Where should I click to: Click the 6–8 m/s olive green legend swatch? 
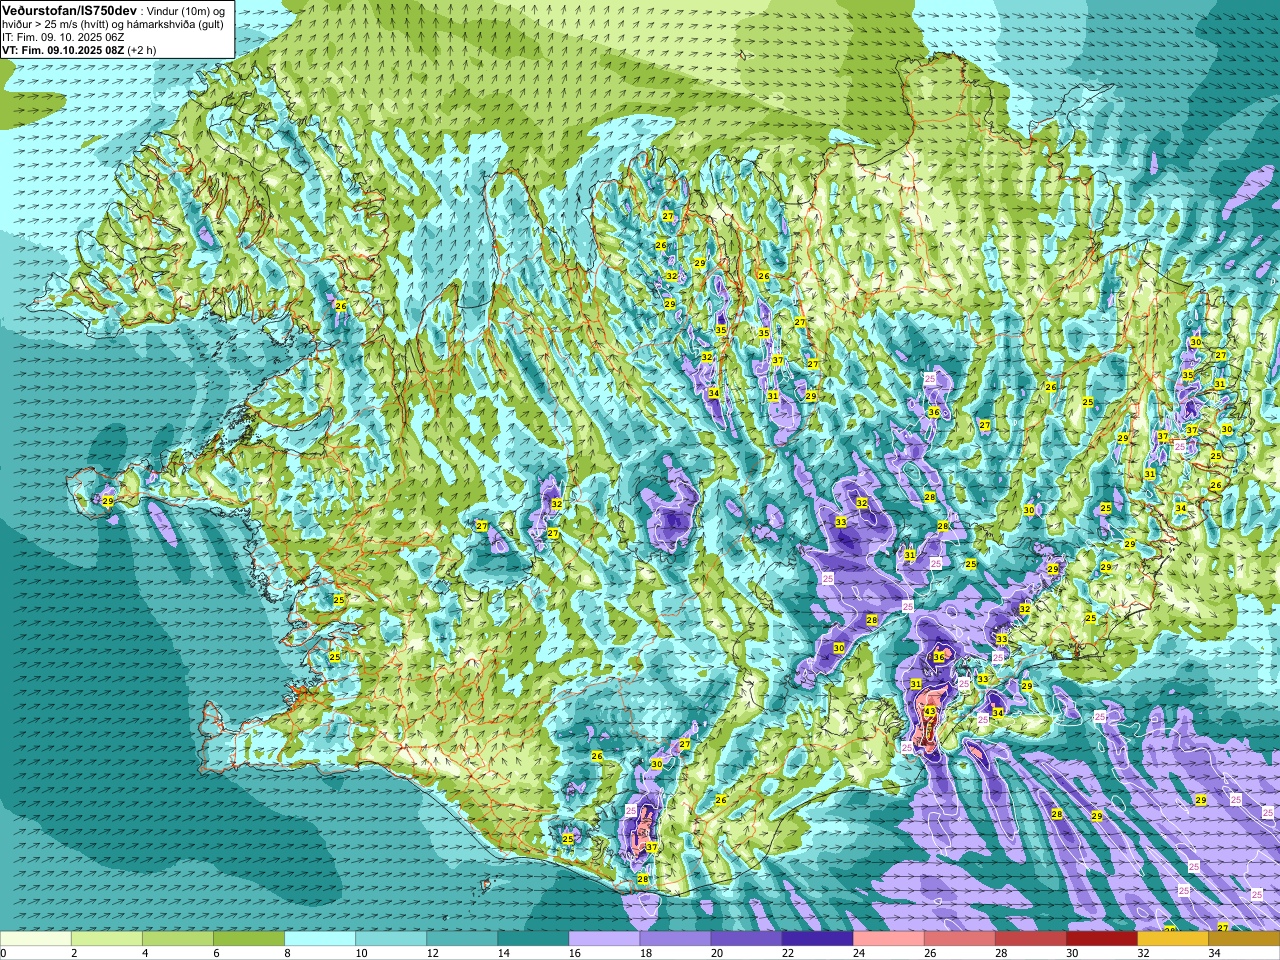(x=249, y=939)
